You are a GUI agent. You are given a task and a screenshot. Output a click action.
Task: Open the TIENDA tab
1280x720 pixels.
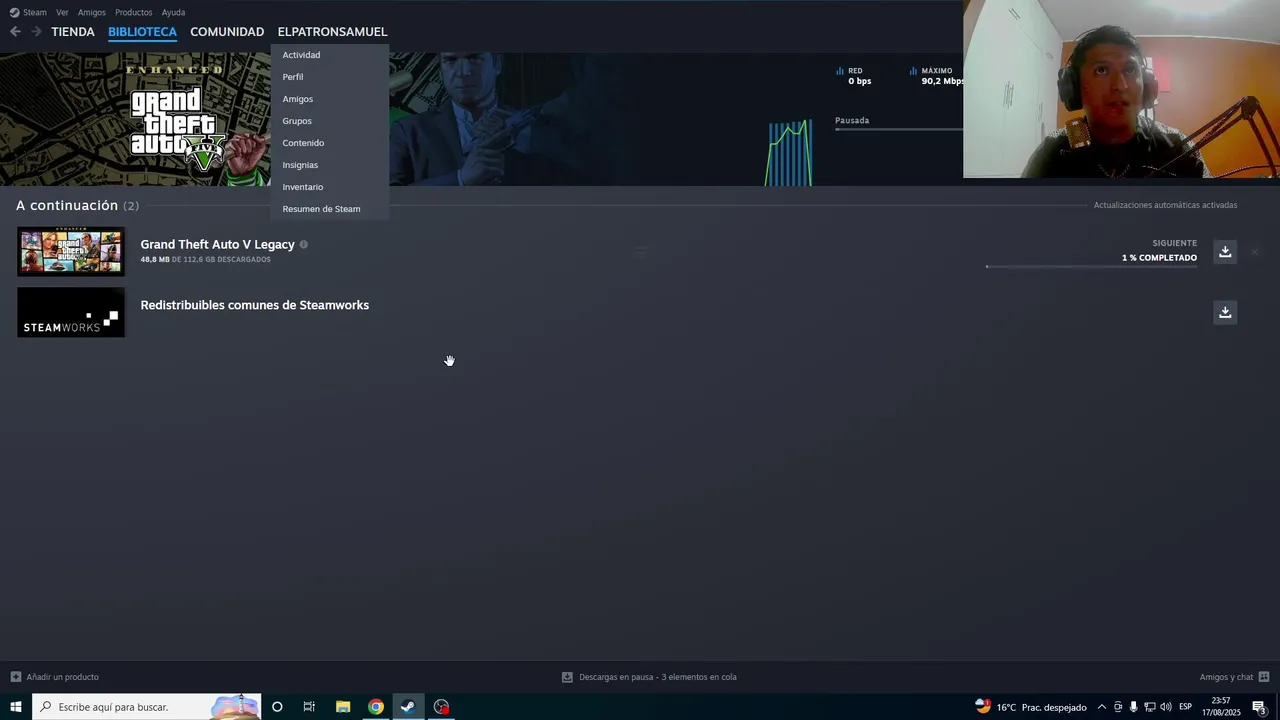[73, 32]
